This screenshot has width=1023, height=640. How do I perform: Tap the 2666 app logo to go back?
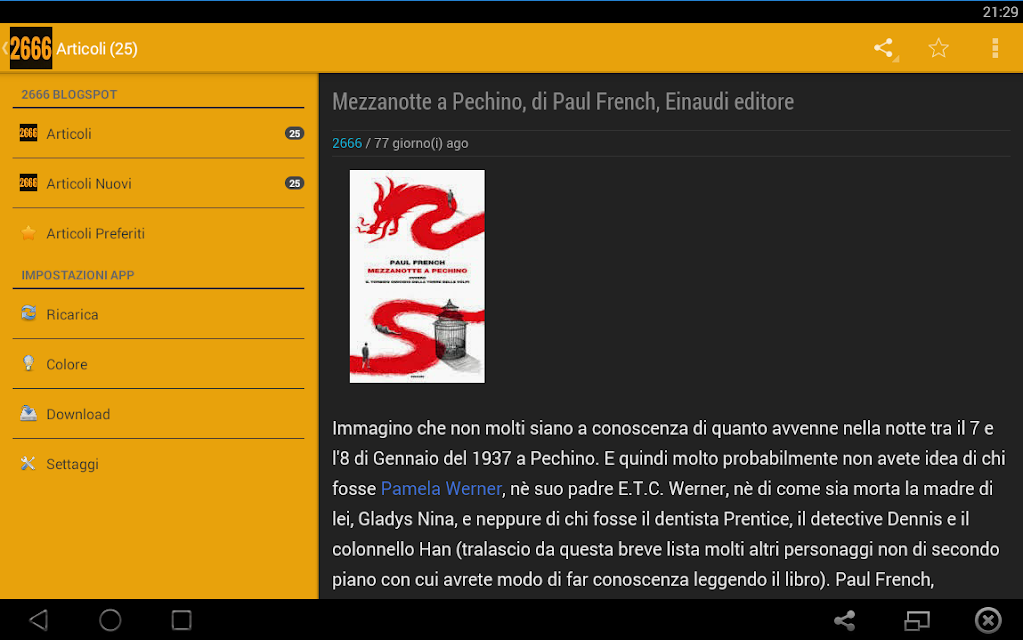31,48
